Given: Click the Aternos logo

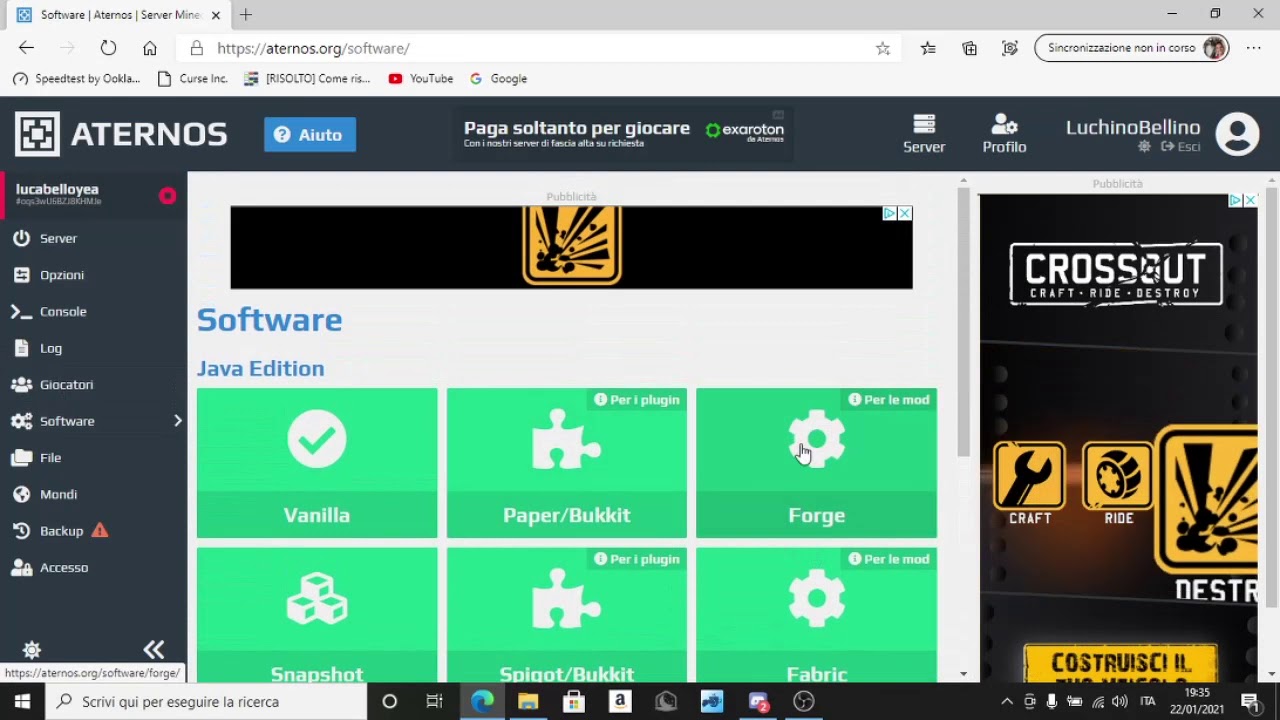Looking at the screenshot, I should point(121,134).
